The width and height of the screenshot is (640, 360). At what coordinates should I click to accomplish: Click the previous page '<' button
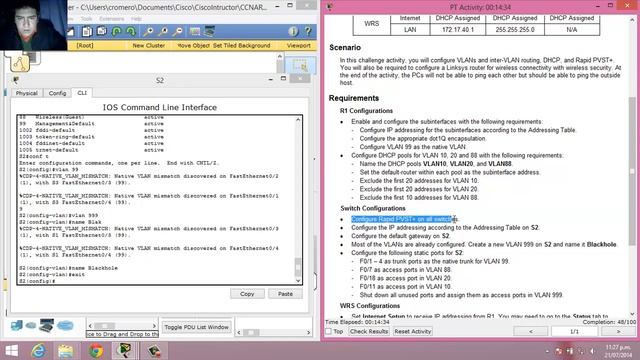click(x=531, y=331)
